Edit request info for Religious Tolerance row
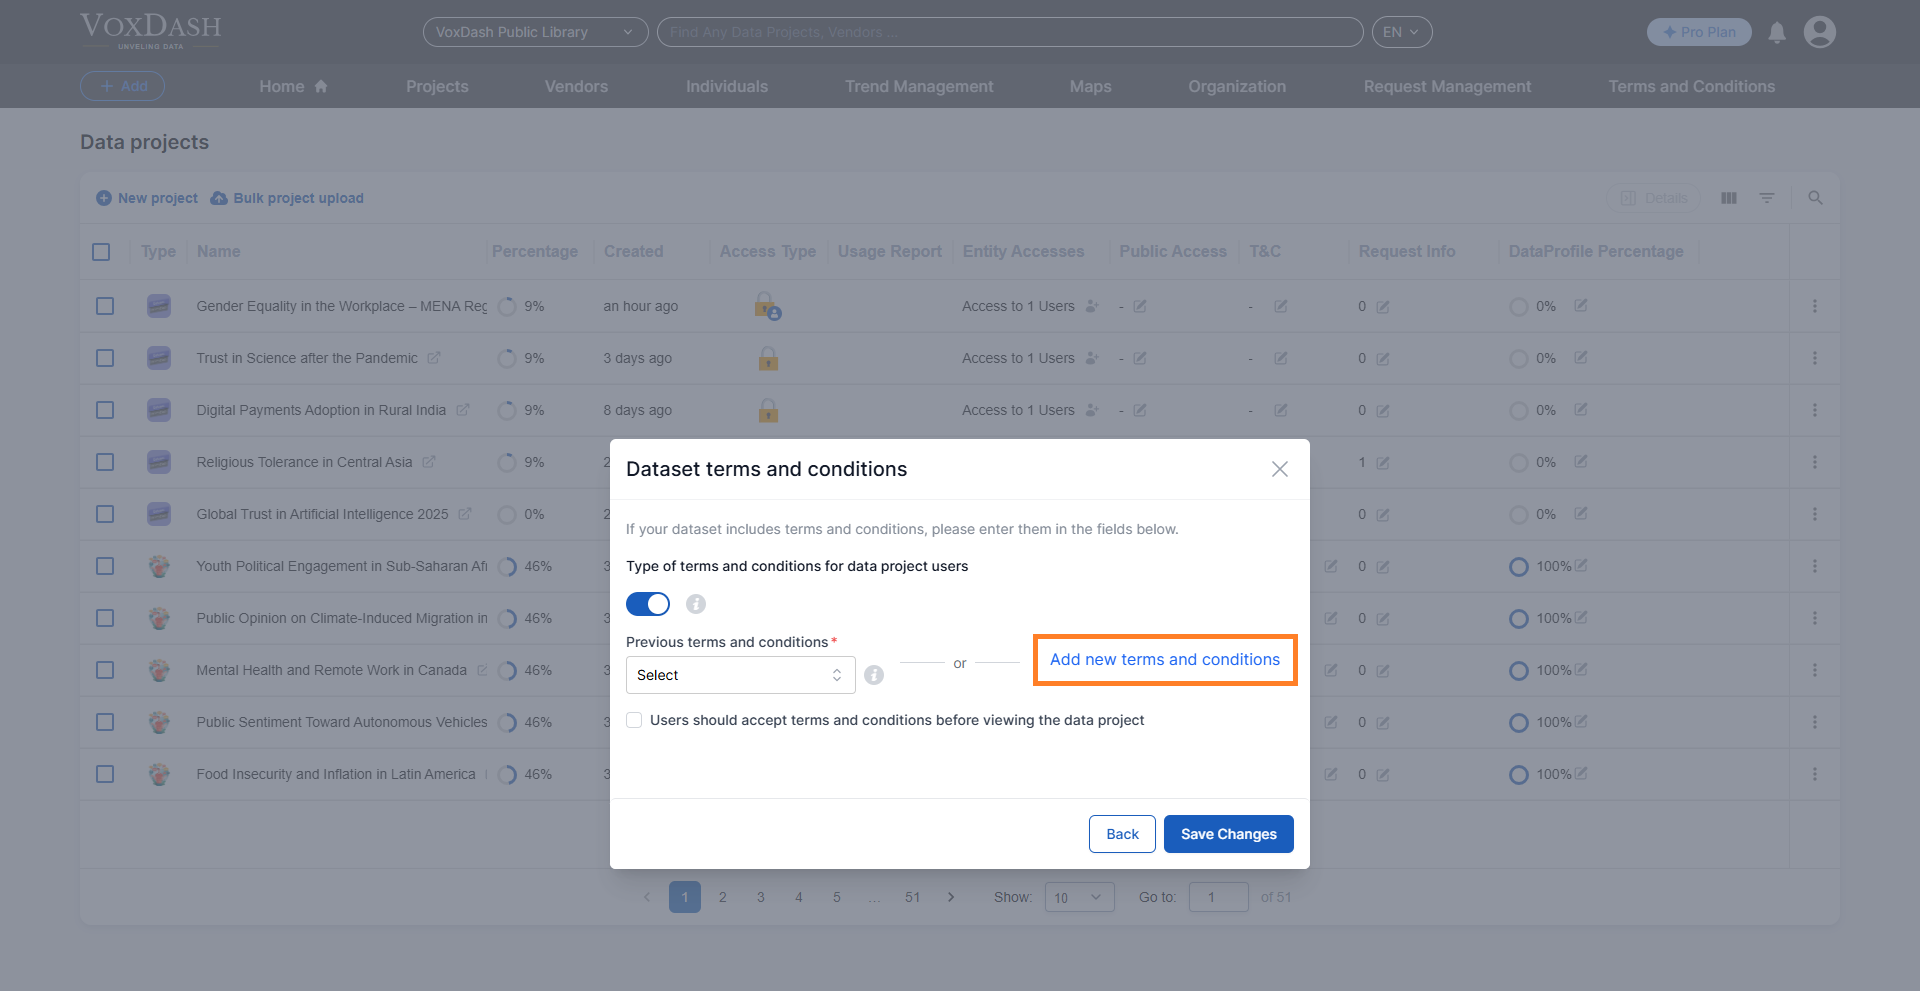Image resolution: width=1920 pixels, height=991 pixels. tap(1383, 463)
